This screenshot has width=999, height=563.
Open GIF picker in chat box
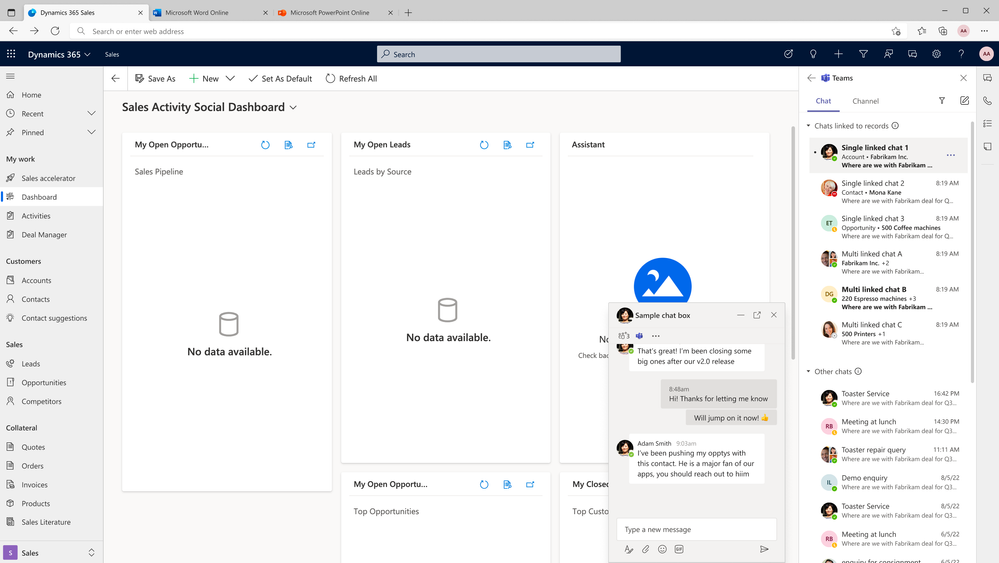click(679, 549)
